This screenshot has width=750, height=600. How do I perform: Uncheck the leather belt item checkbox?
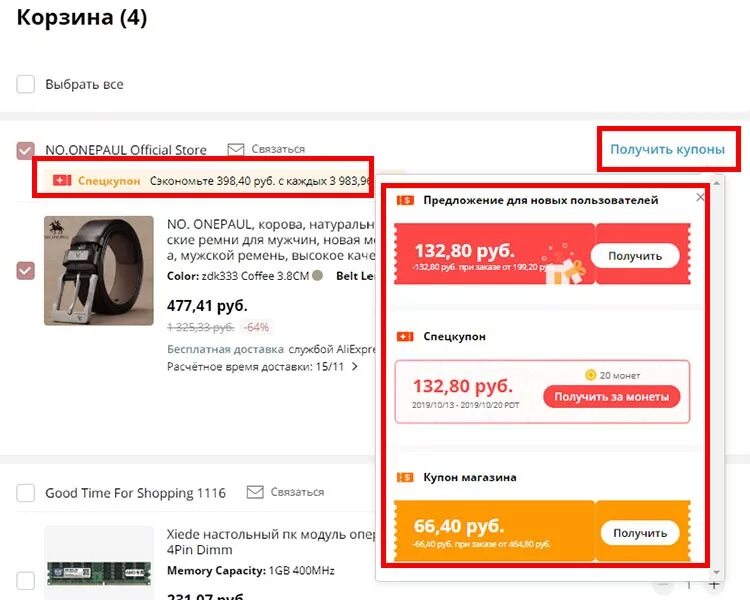[x=26, y=270]
